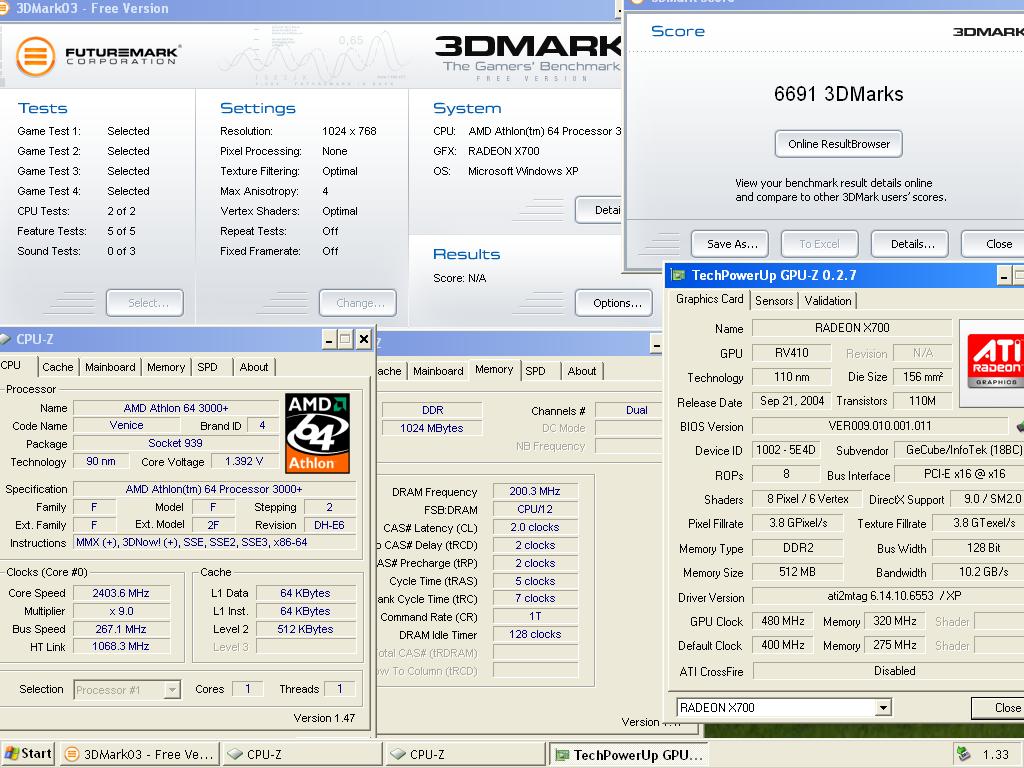1024x768 pixels.
Task: Click Core Speed value 2403.6 MHz
Action: click(x=121, y=593)
